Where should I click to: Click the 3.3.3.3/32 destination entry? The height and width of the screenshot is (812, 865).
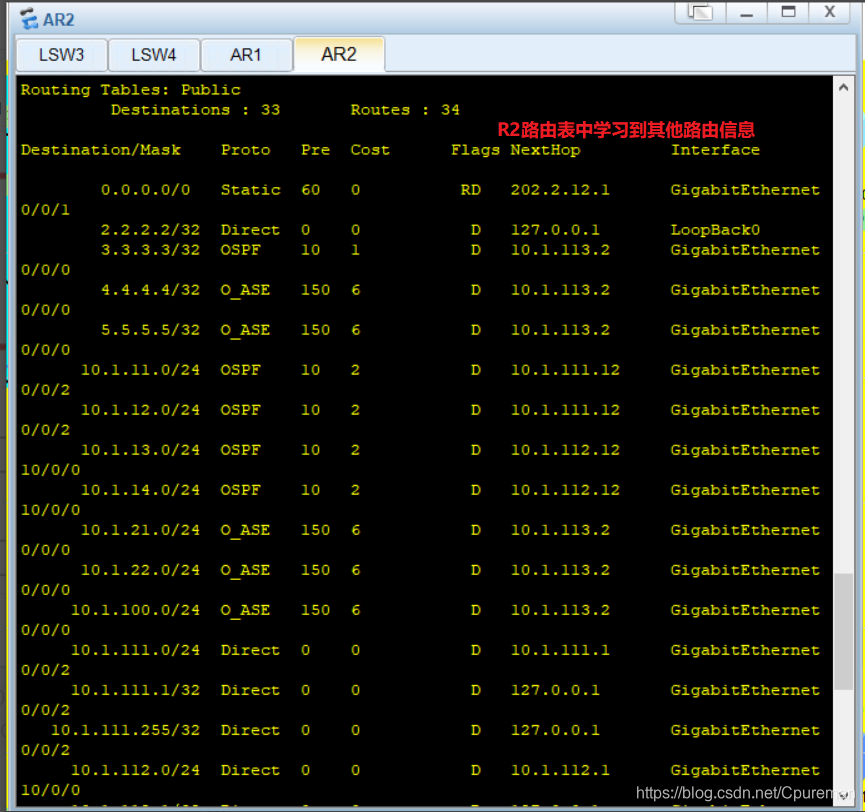[x=151, y=250]
